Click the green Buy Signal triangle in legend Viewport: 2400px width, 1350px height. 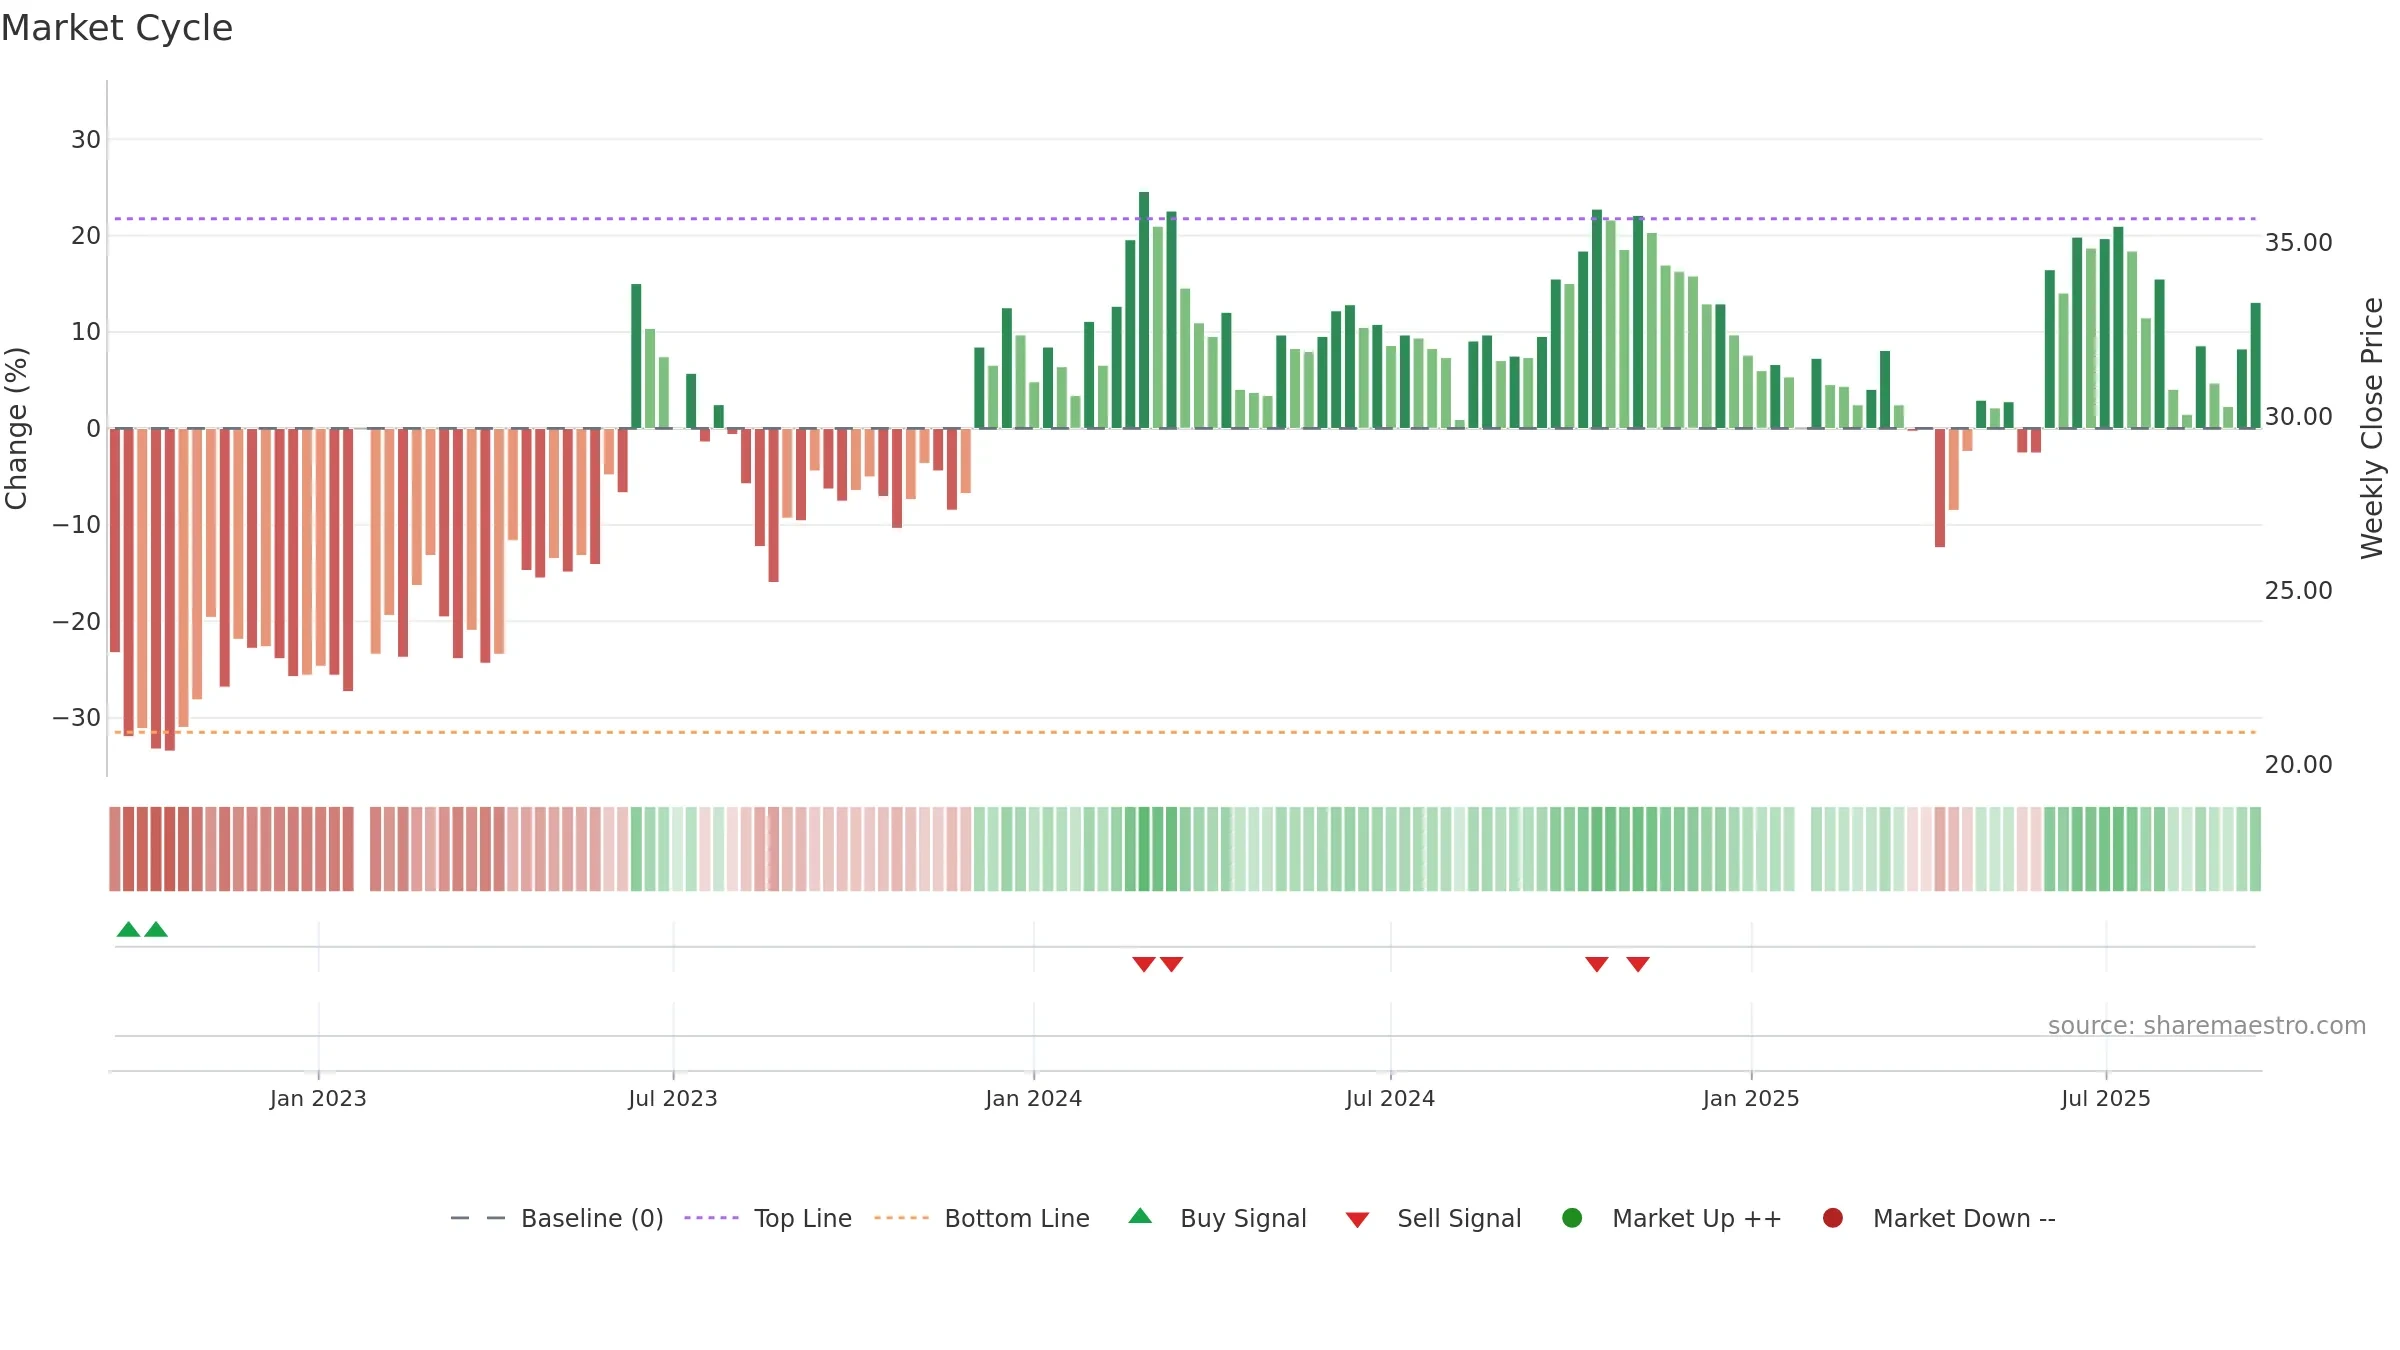[x=1140, y=1216]
